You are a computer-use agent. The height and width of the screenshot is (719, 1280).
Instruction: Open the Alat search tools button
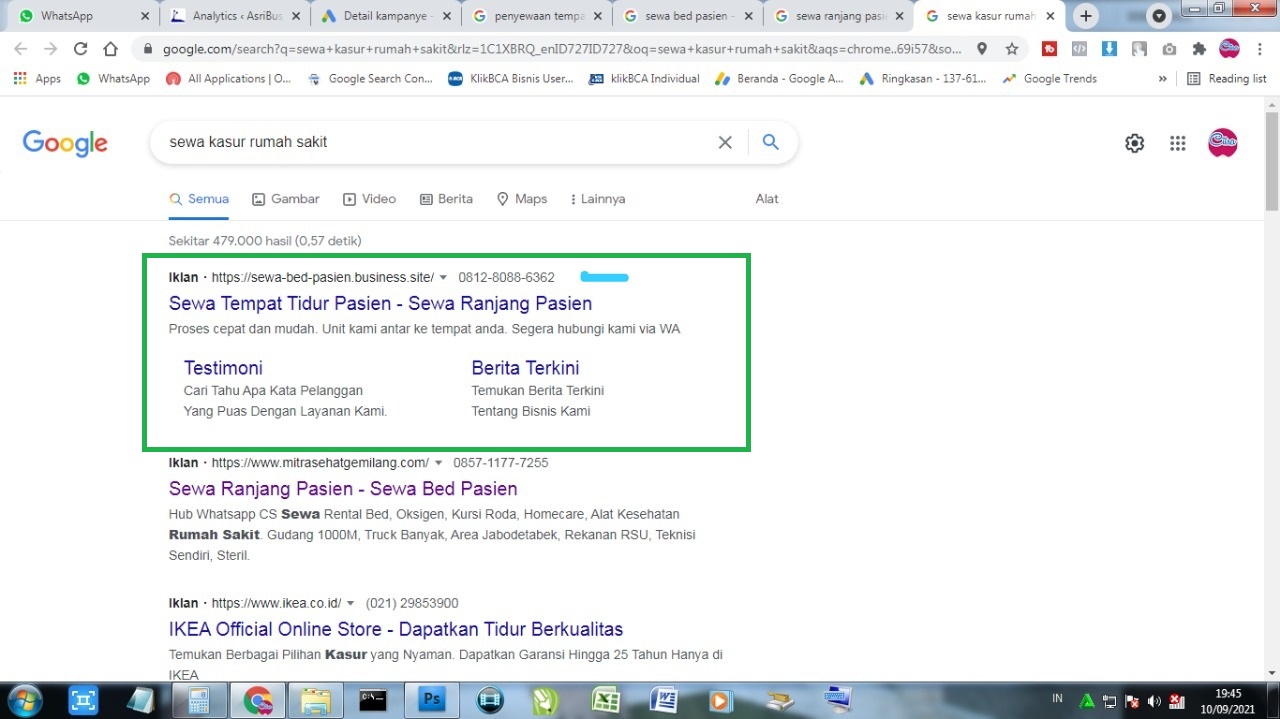click(767, 199)
